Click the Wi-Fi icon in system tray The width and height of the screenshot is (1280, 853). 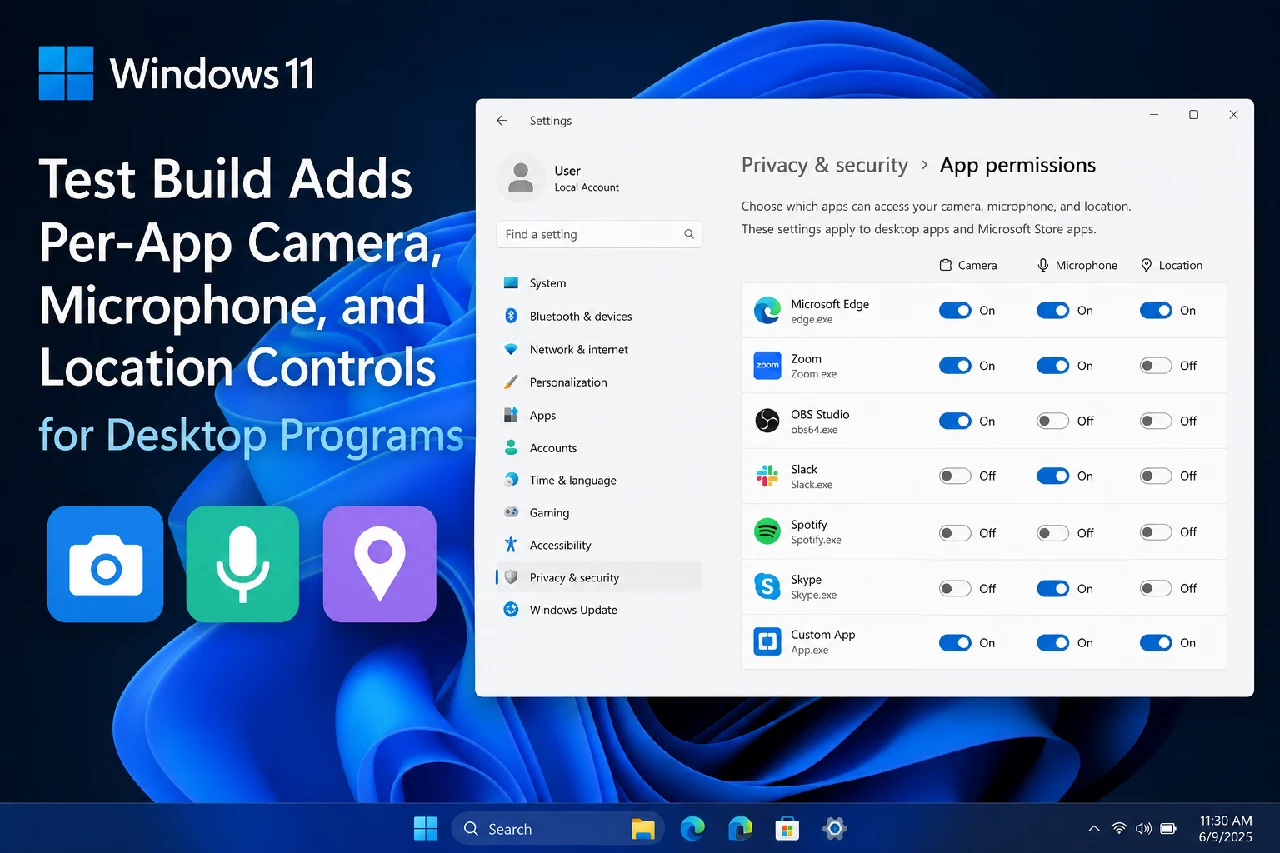[x=1119, y=829]
